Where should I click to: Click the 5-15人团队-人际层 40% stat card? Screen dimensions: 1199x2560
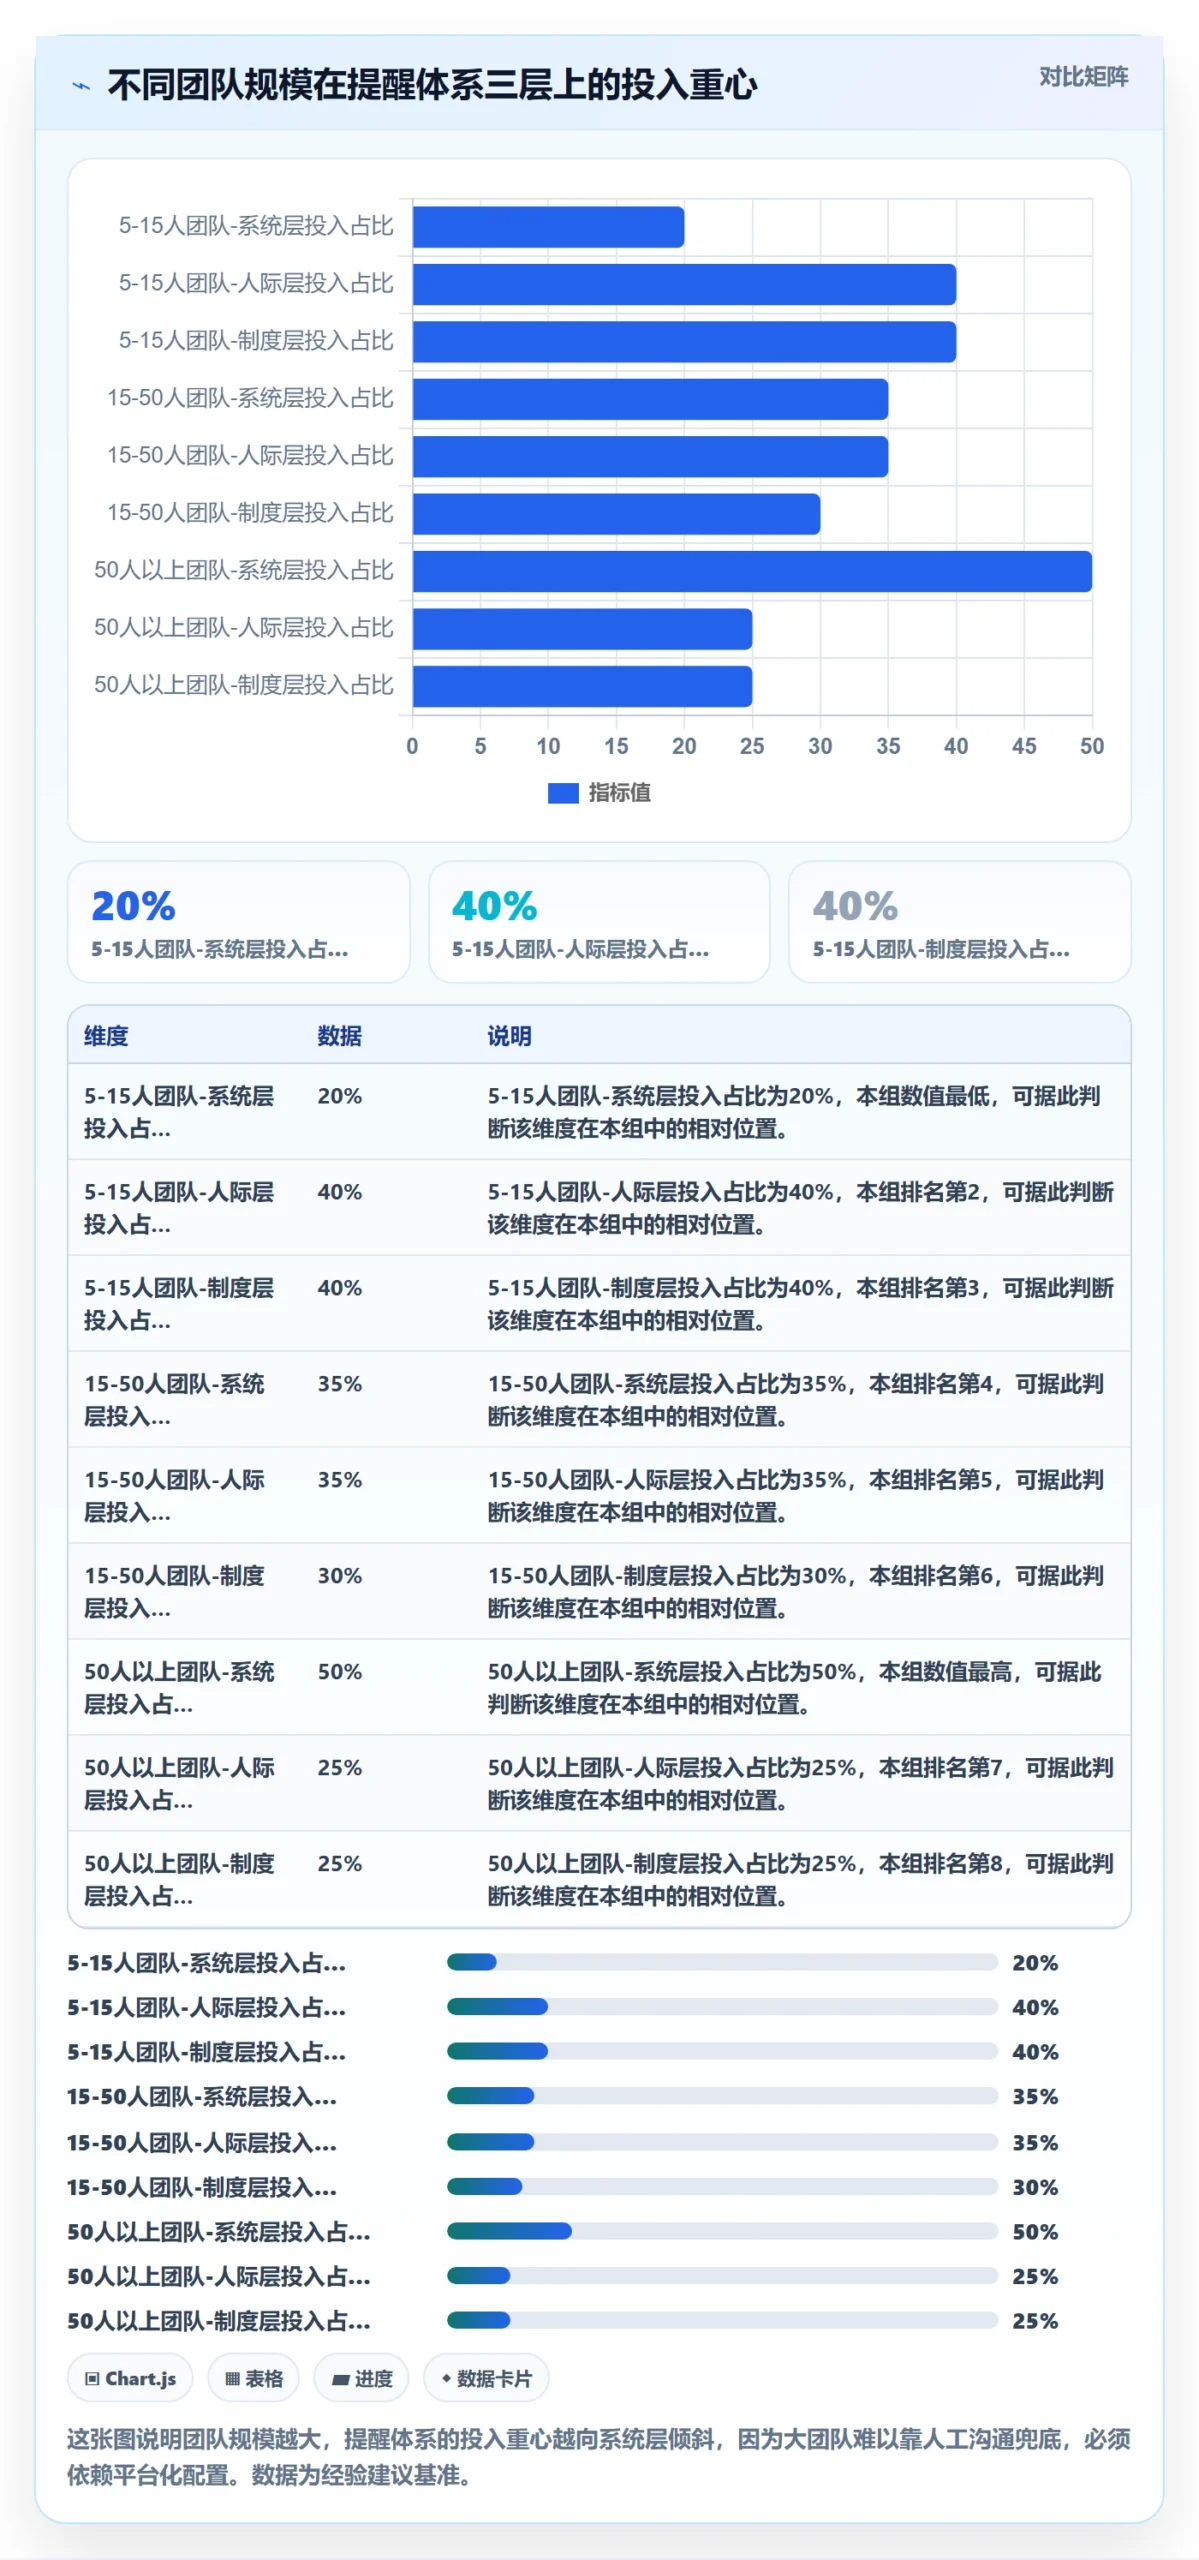pos(599,922)
